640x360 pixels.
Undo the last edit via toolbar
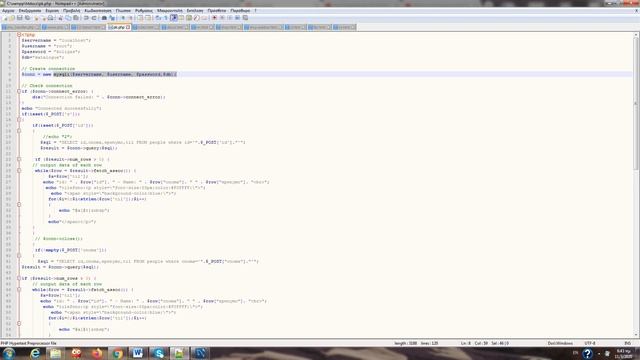click(87, 18)
